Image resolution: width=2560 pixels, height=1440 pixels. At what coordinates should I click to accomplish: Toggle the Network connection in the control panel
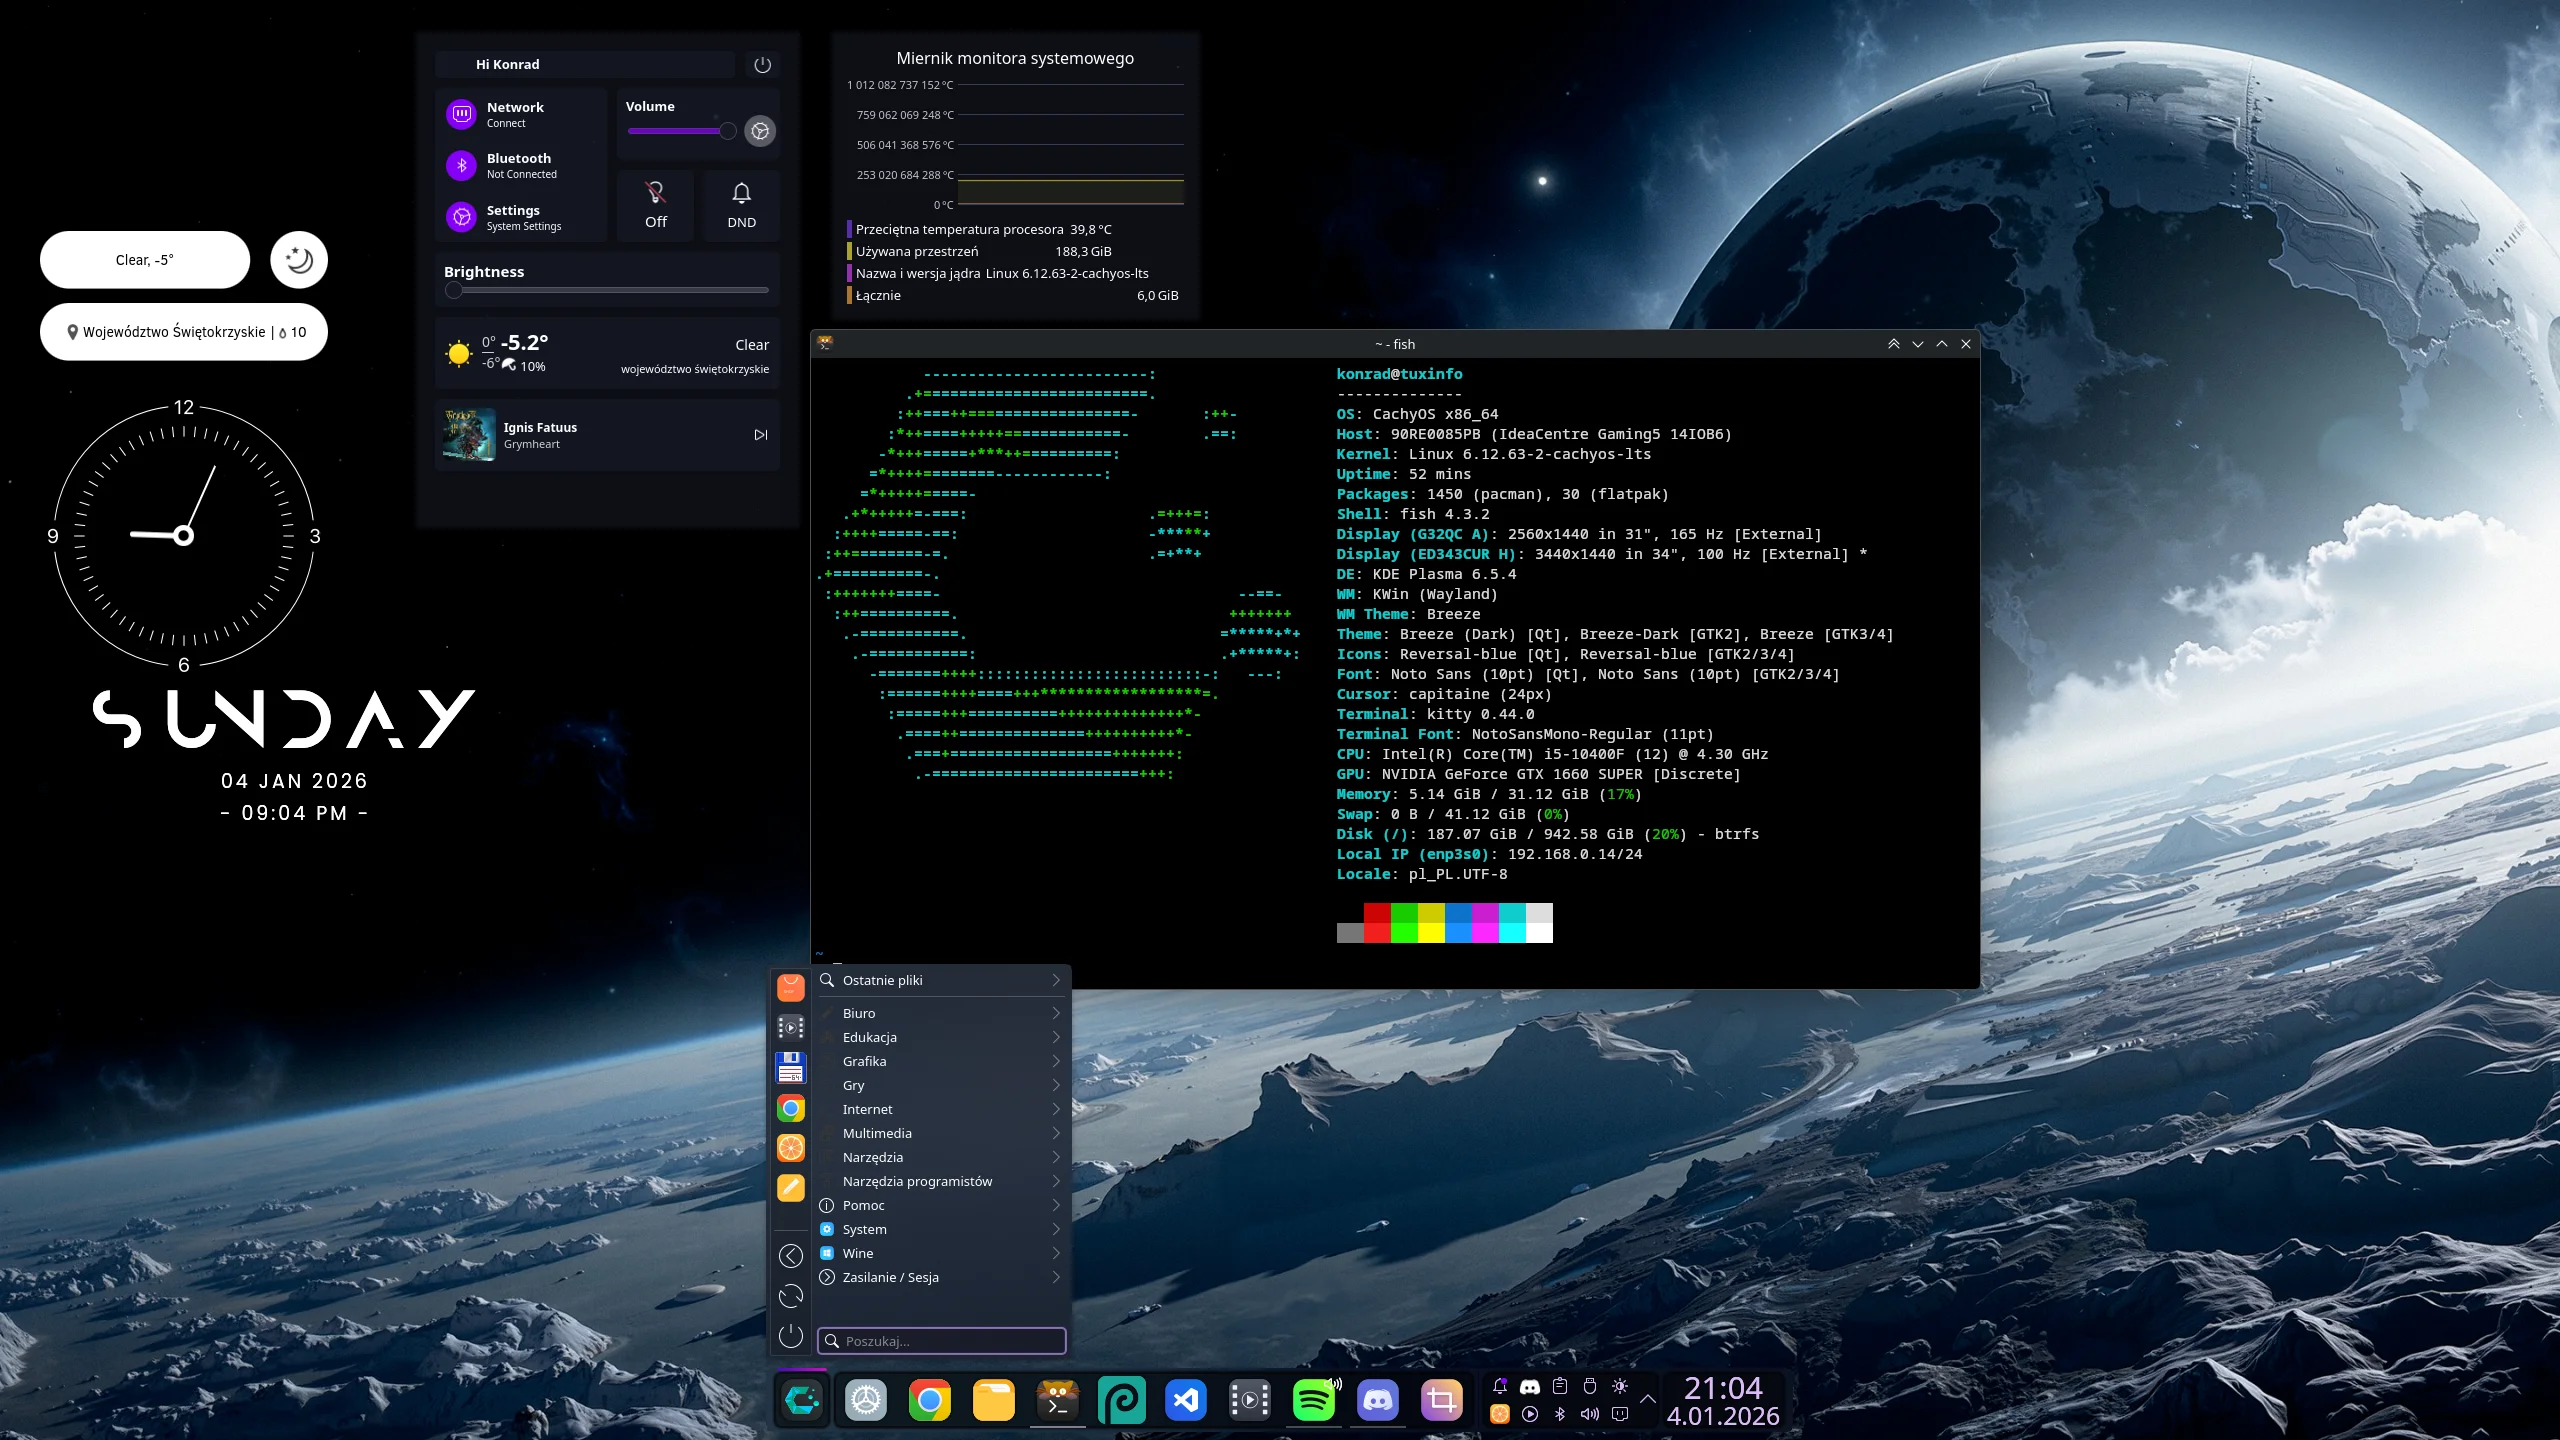point(462,114)
